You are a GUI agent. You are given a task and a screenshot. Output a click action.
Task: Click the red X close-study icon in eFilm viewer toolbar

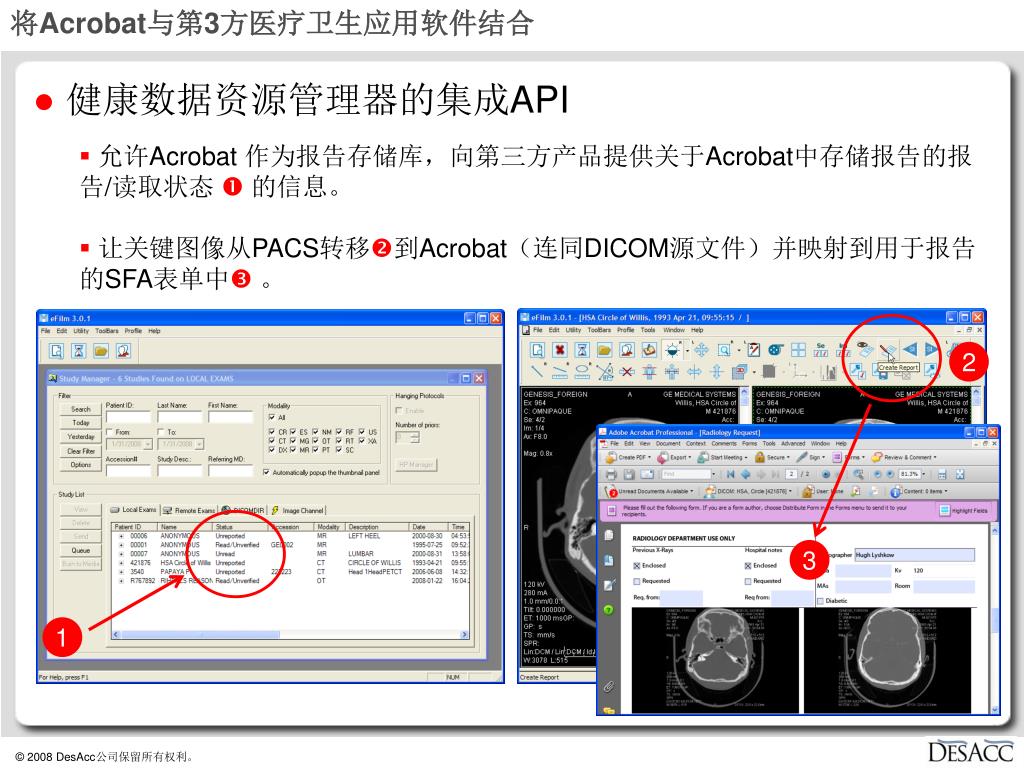(x=560, y=350)
